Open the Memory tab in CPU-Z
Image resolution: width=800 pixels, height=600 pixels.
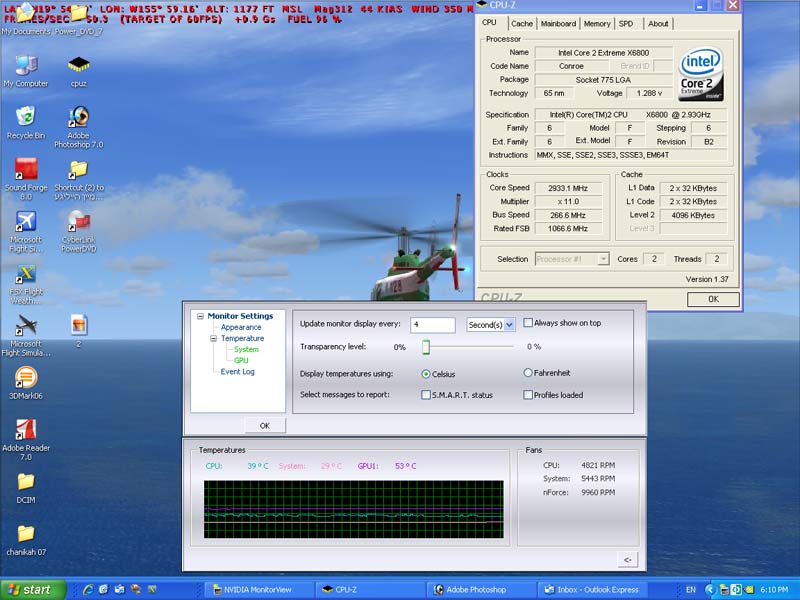(597, 23)
